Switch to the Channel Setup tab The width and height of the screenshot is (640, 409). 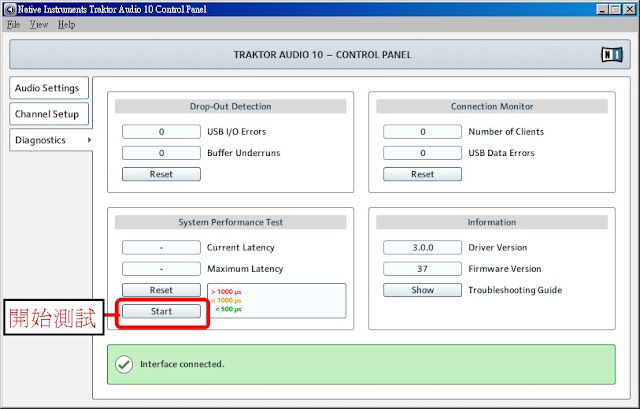(49, 114)
